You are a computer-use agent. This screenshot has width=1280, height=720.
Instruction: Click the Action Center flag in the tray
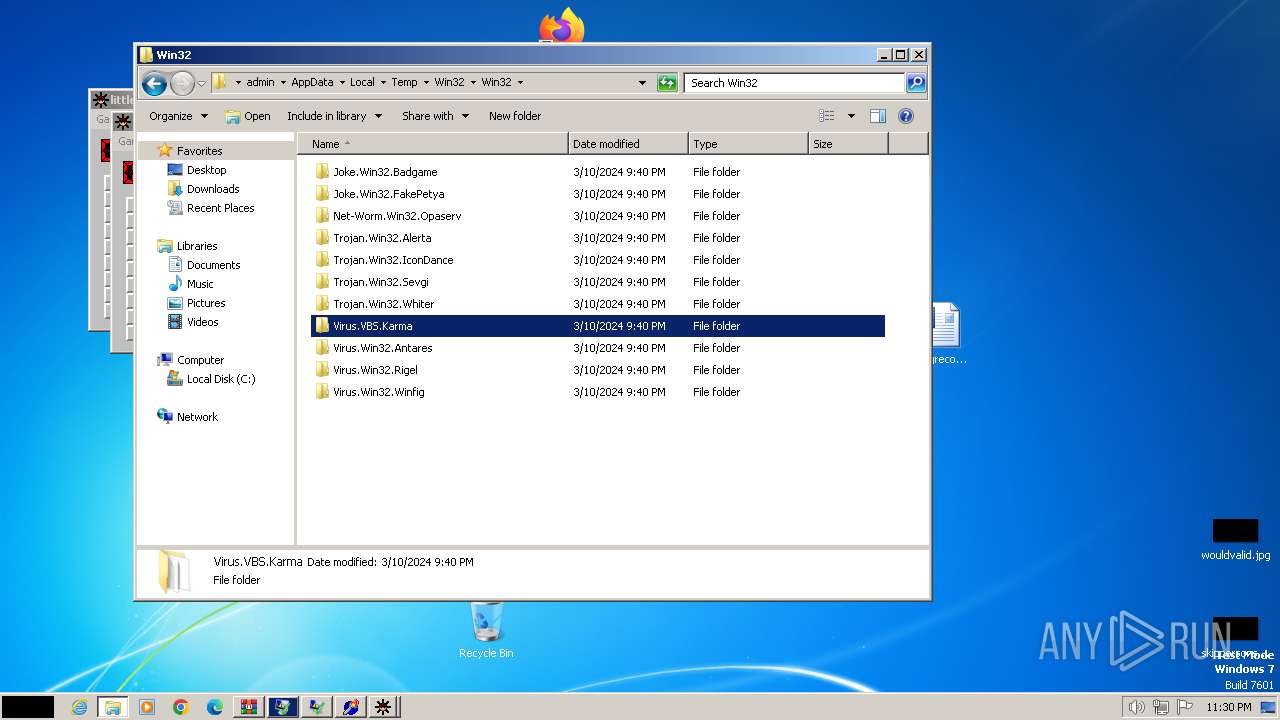point(1184,707)
